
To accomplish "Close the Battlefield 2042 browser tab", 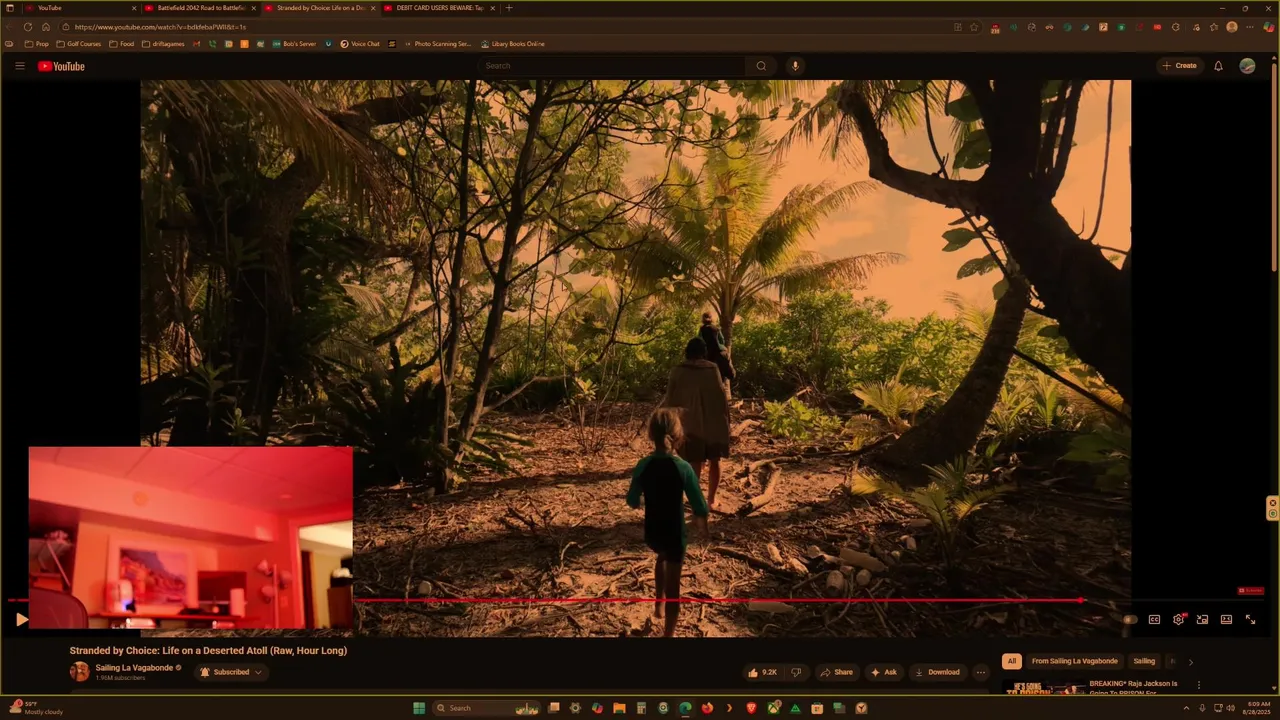I will 253,8.
